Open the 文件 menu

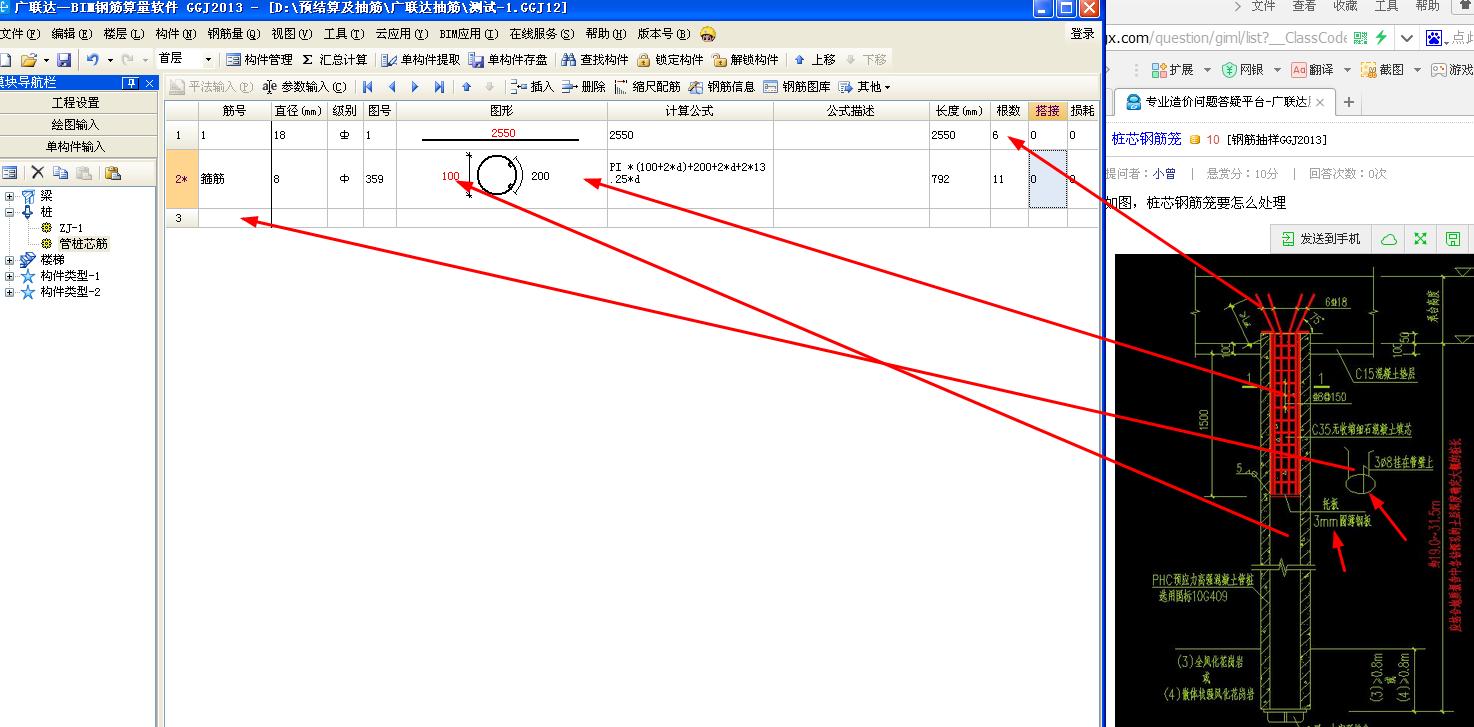(x=18, y=34)
